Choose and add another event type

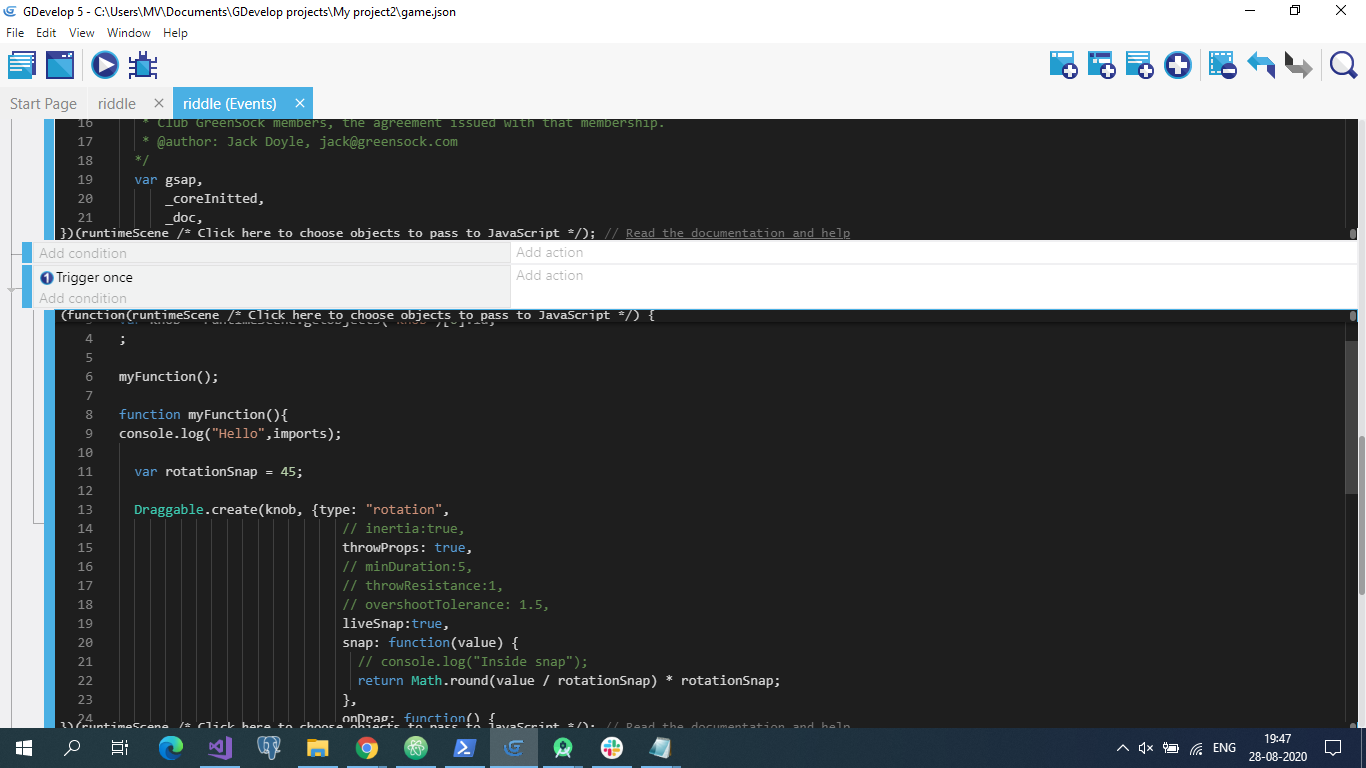[1178, 66]
